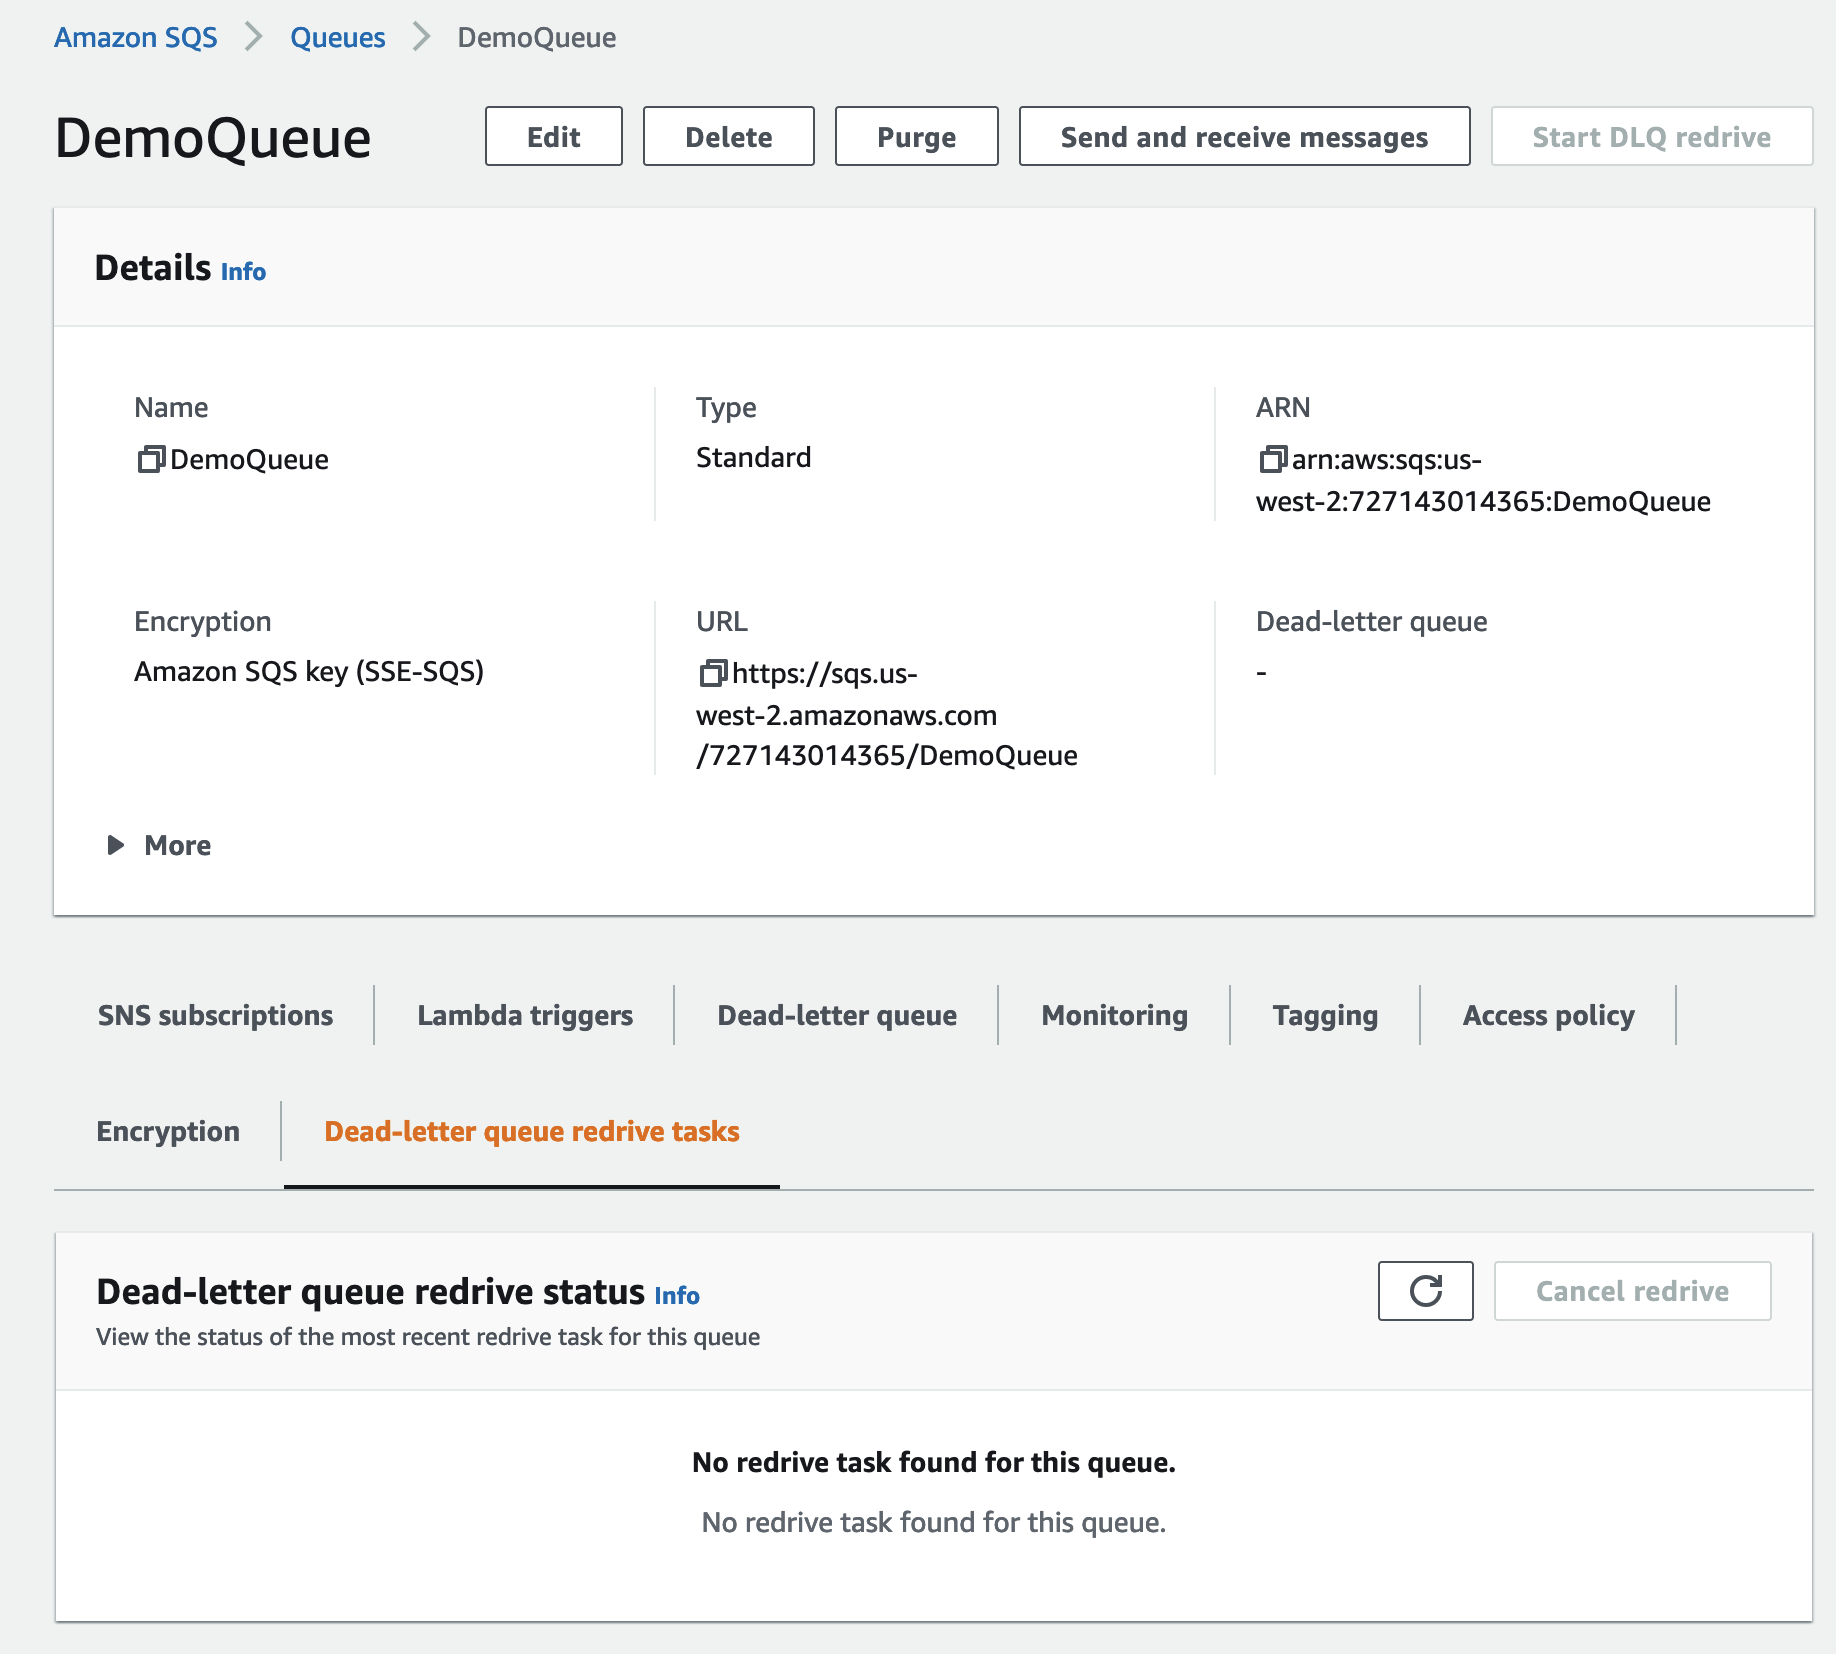Open the Dead-letter queue tab
Viewport: 1836px width, 1654px height.
[x=837, y=1015]
